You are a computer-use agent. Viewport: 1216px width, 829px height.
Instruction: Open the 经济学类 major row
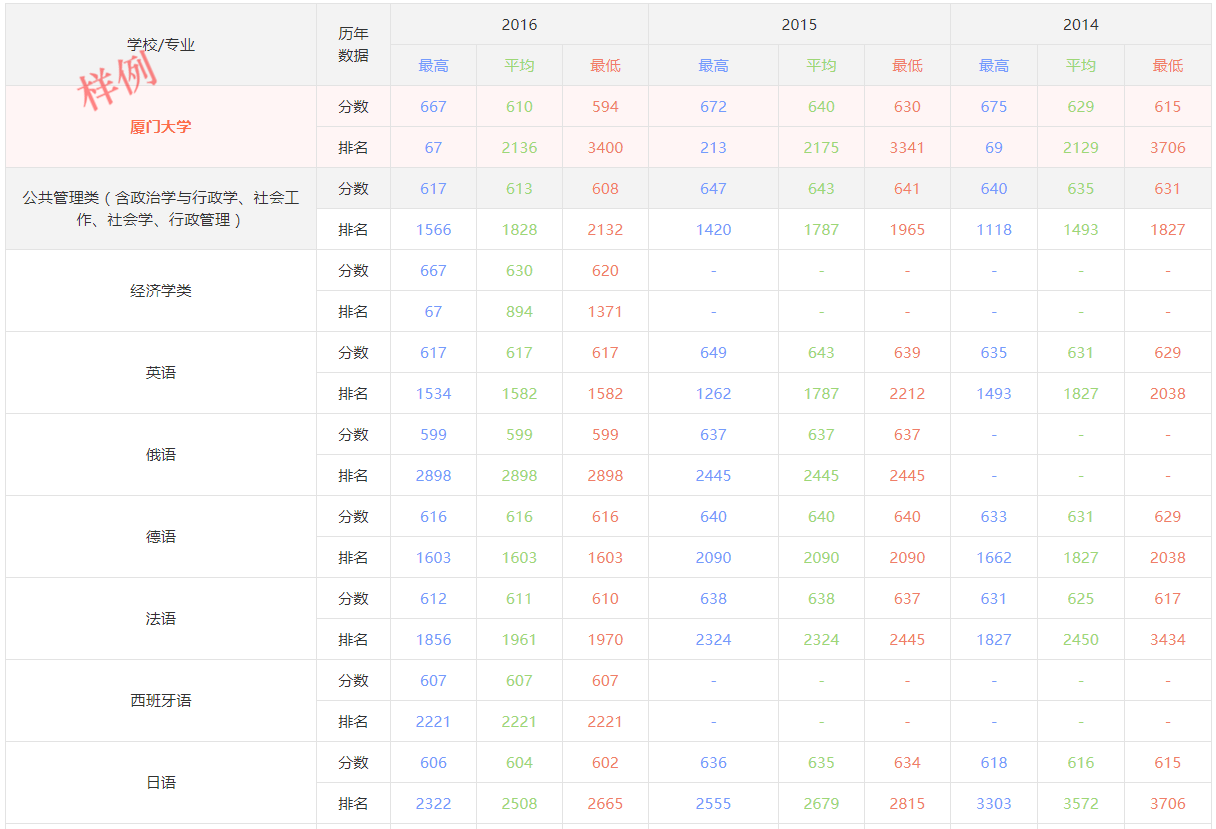[160, 291]
